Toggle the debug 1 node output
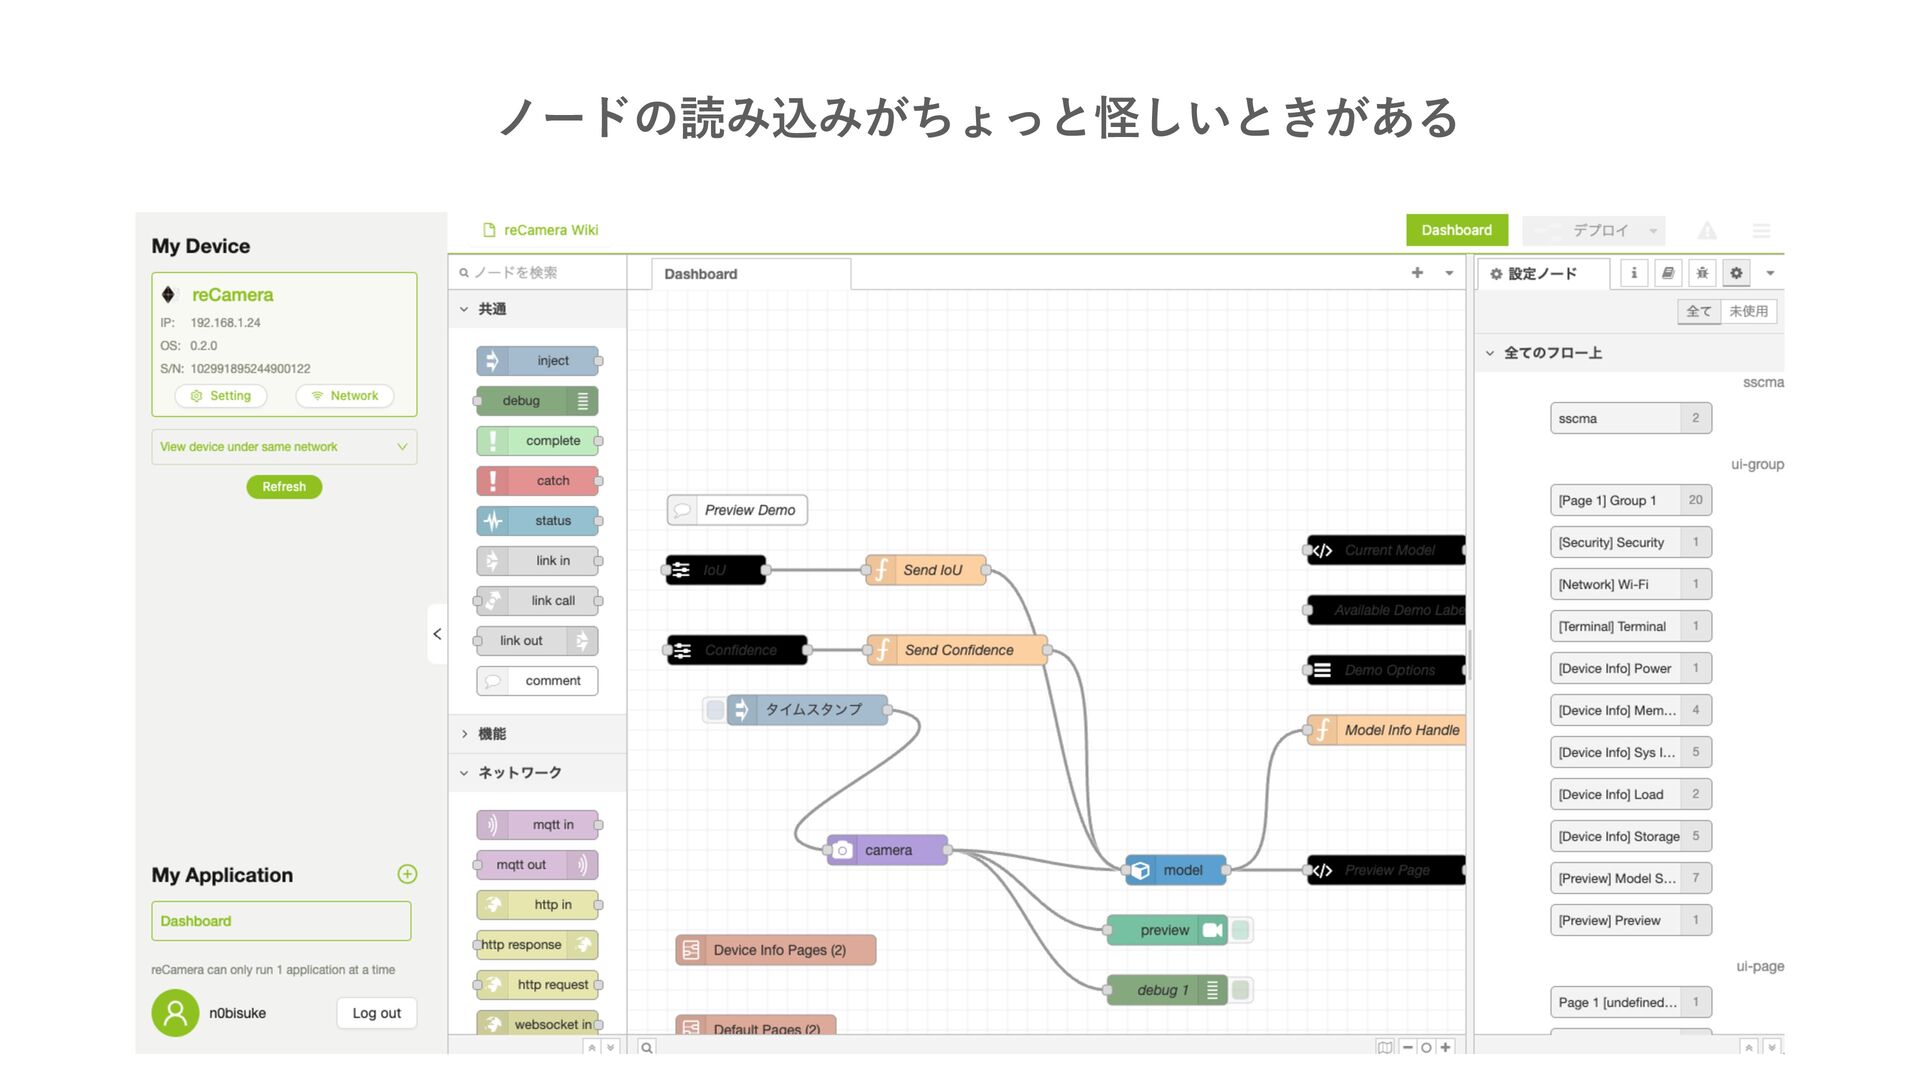Viewport: 1920px width, 1080px height. [x=1241, y=990]
